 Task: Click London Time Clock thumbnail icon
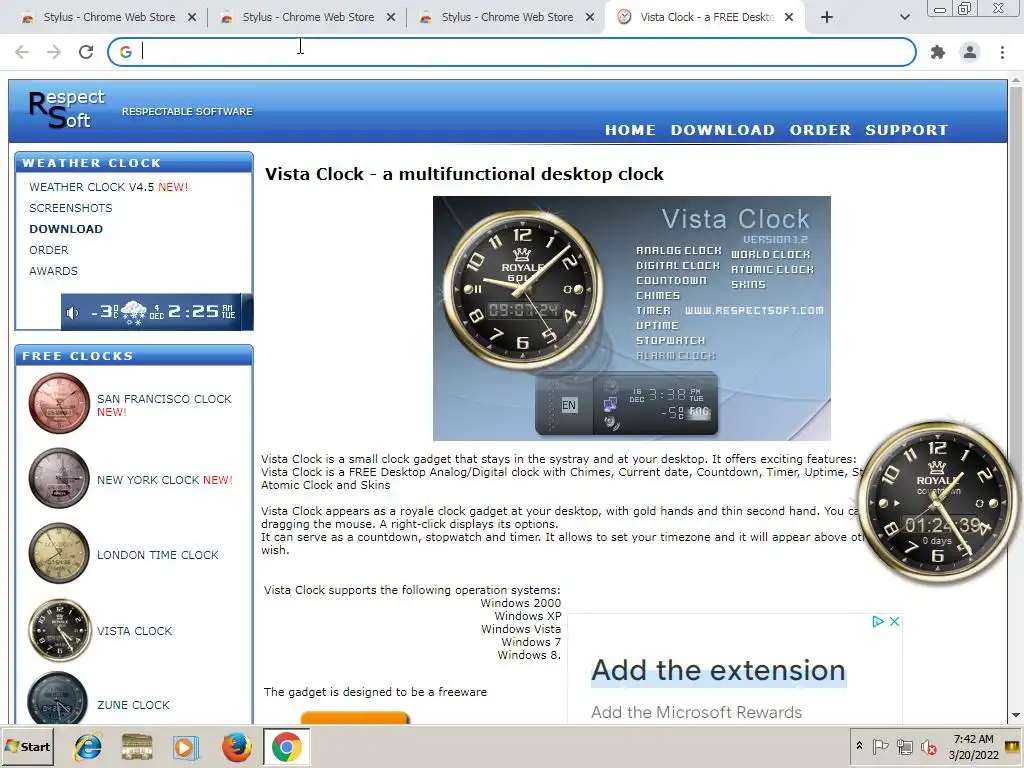pyautogui.click(x=59, y=554)
